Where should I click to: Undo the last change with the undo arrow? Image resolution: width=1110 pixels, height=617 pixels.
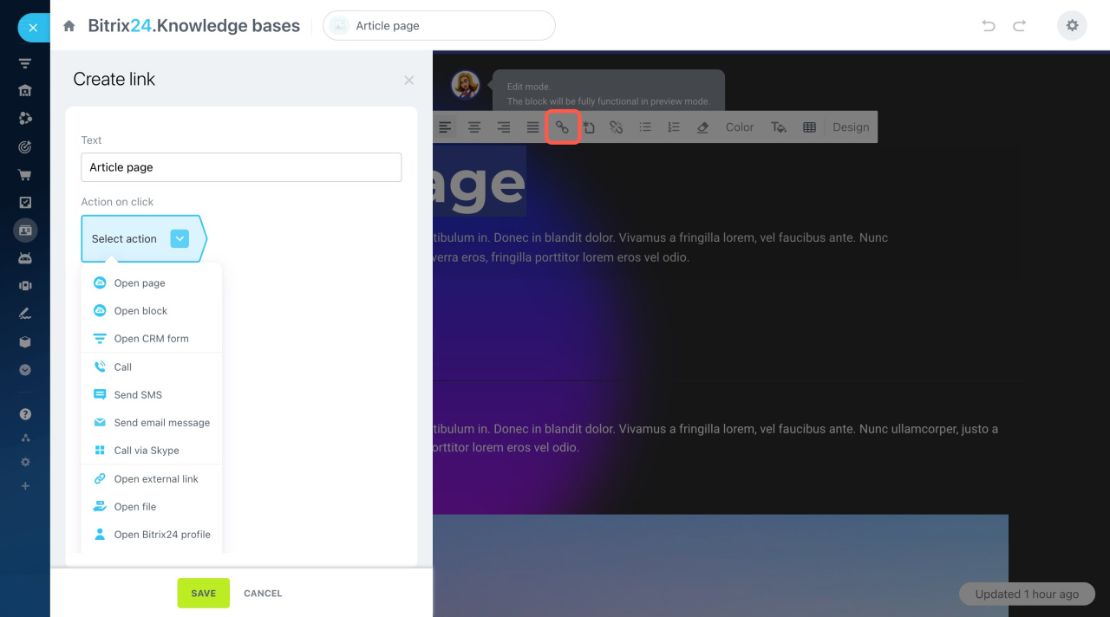pyautogui.click(x=988, y=26)
